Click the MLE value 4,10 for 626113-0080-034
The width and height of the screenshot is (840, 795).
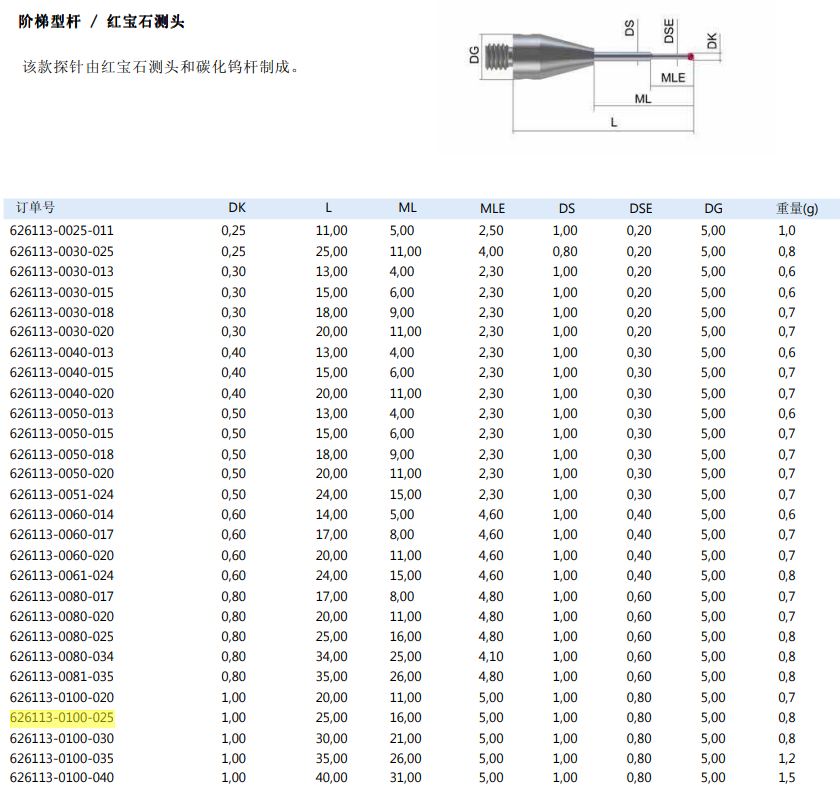(x=491, y=657)
